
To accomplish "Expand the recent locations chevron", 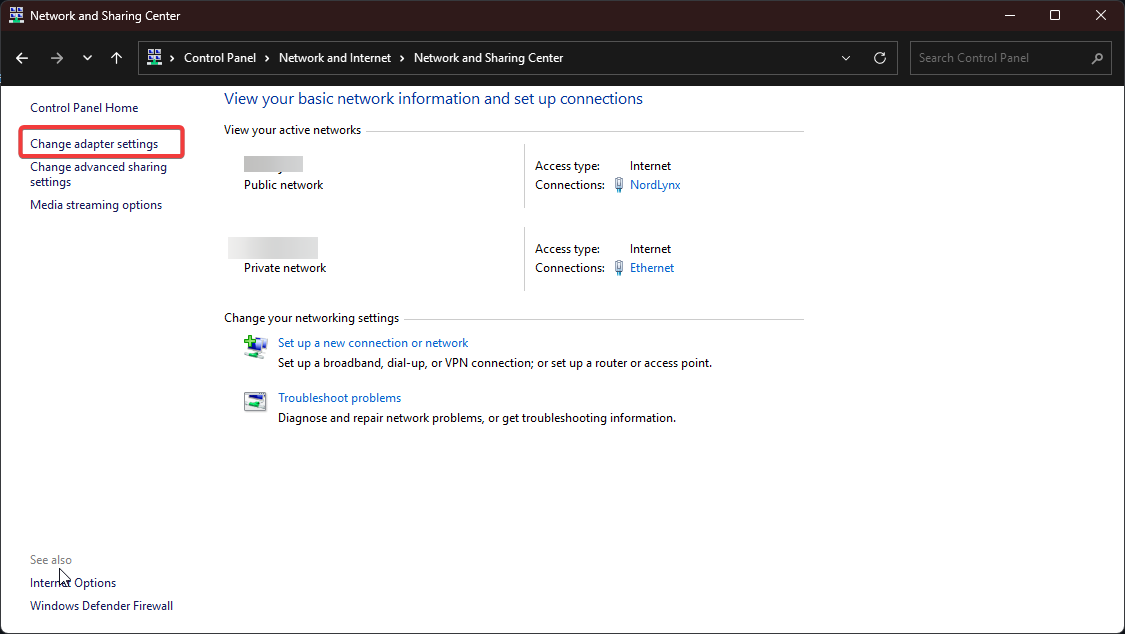I will click(x=87, y=58).
